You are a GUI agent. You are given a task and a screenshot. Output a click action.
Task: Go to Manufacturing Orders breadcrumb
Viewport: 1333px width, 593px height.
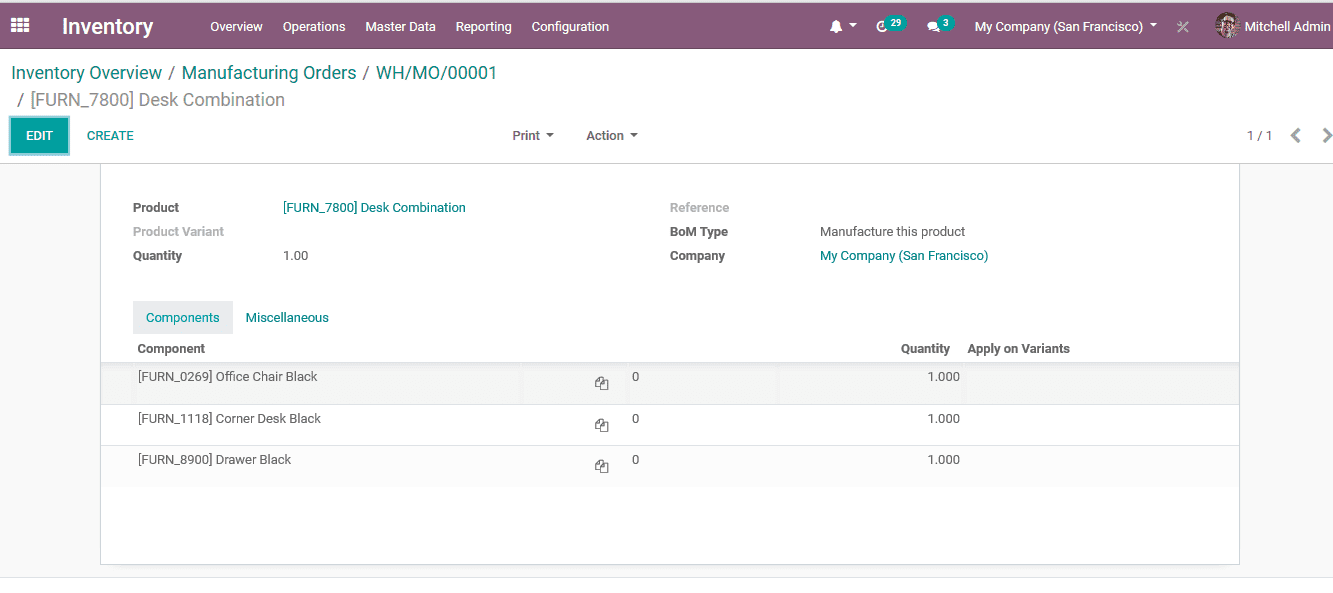269,73
